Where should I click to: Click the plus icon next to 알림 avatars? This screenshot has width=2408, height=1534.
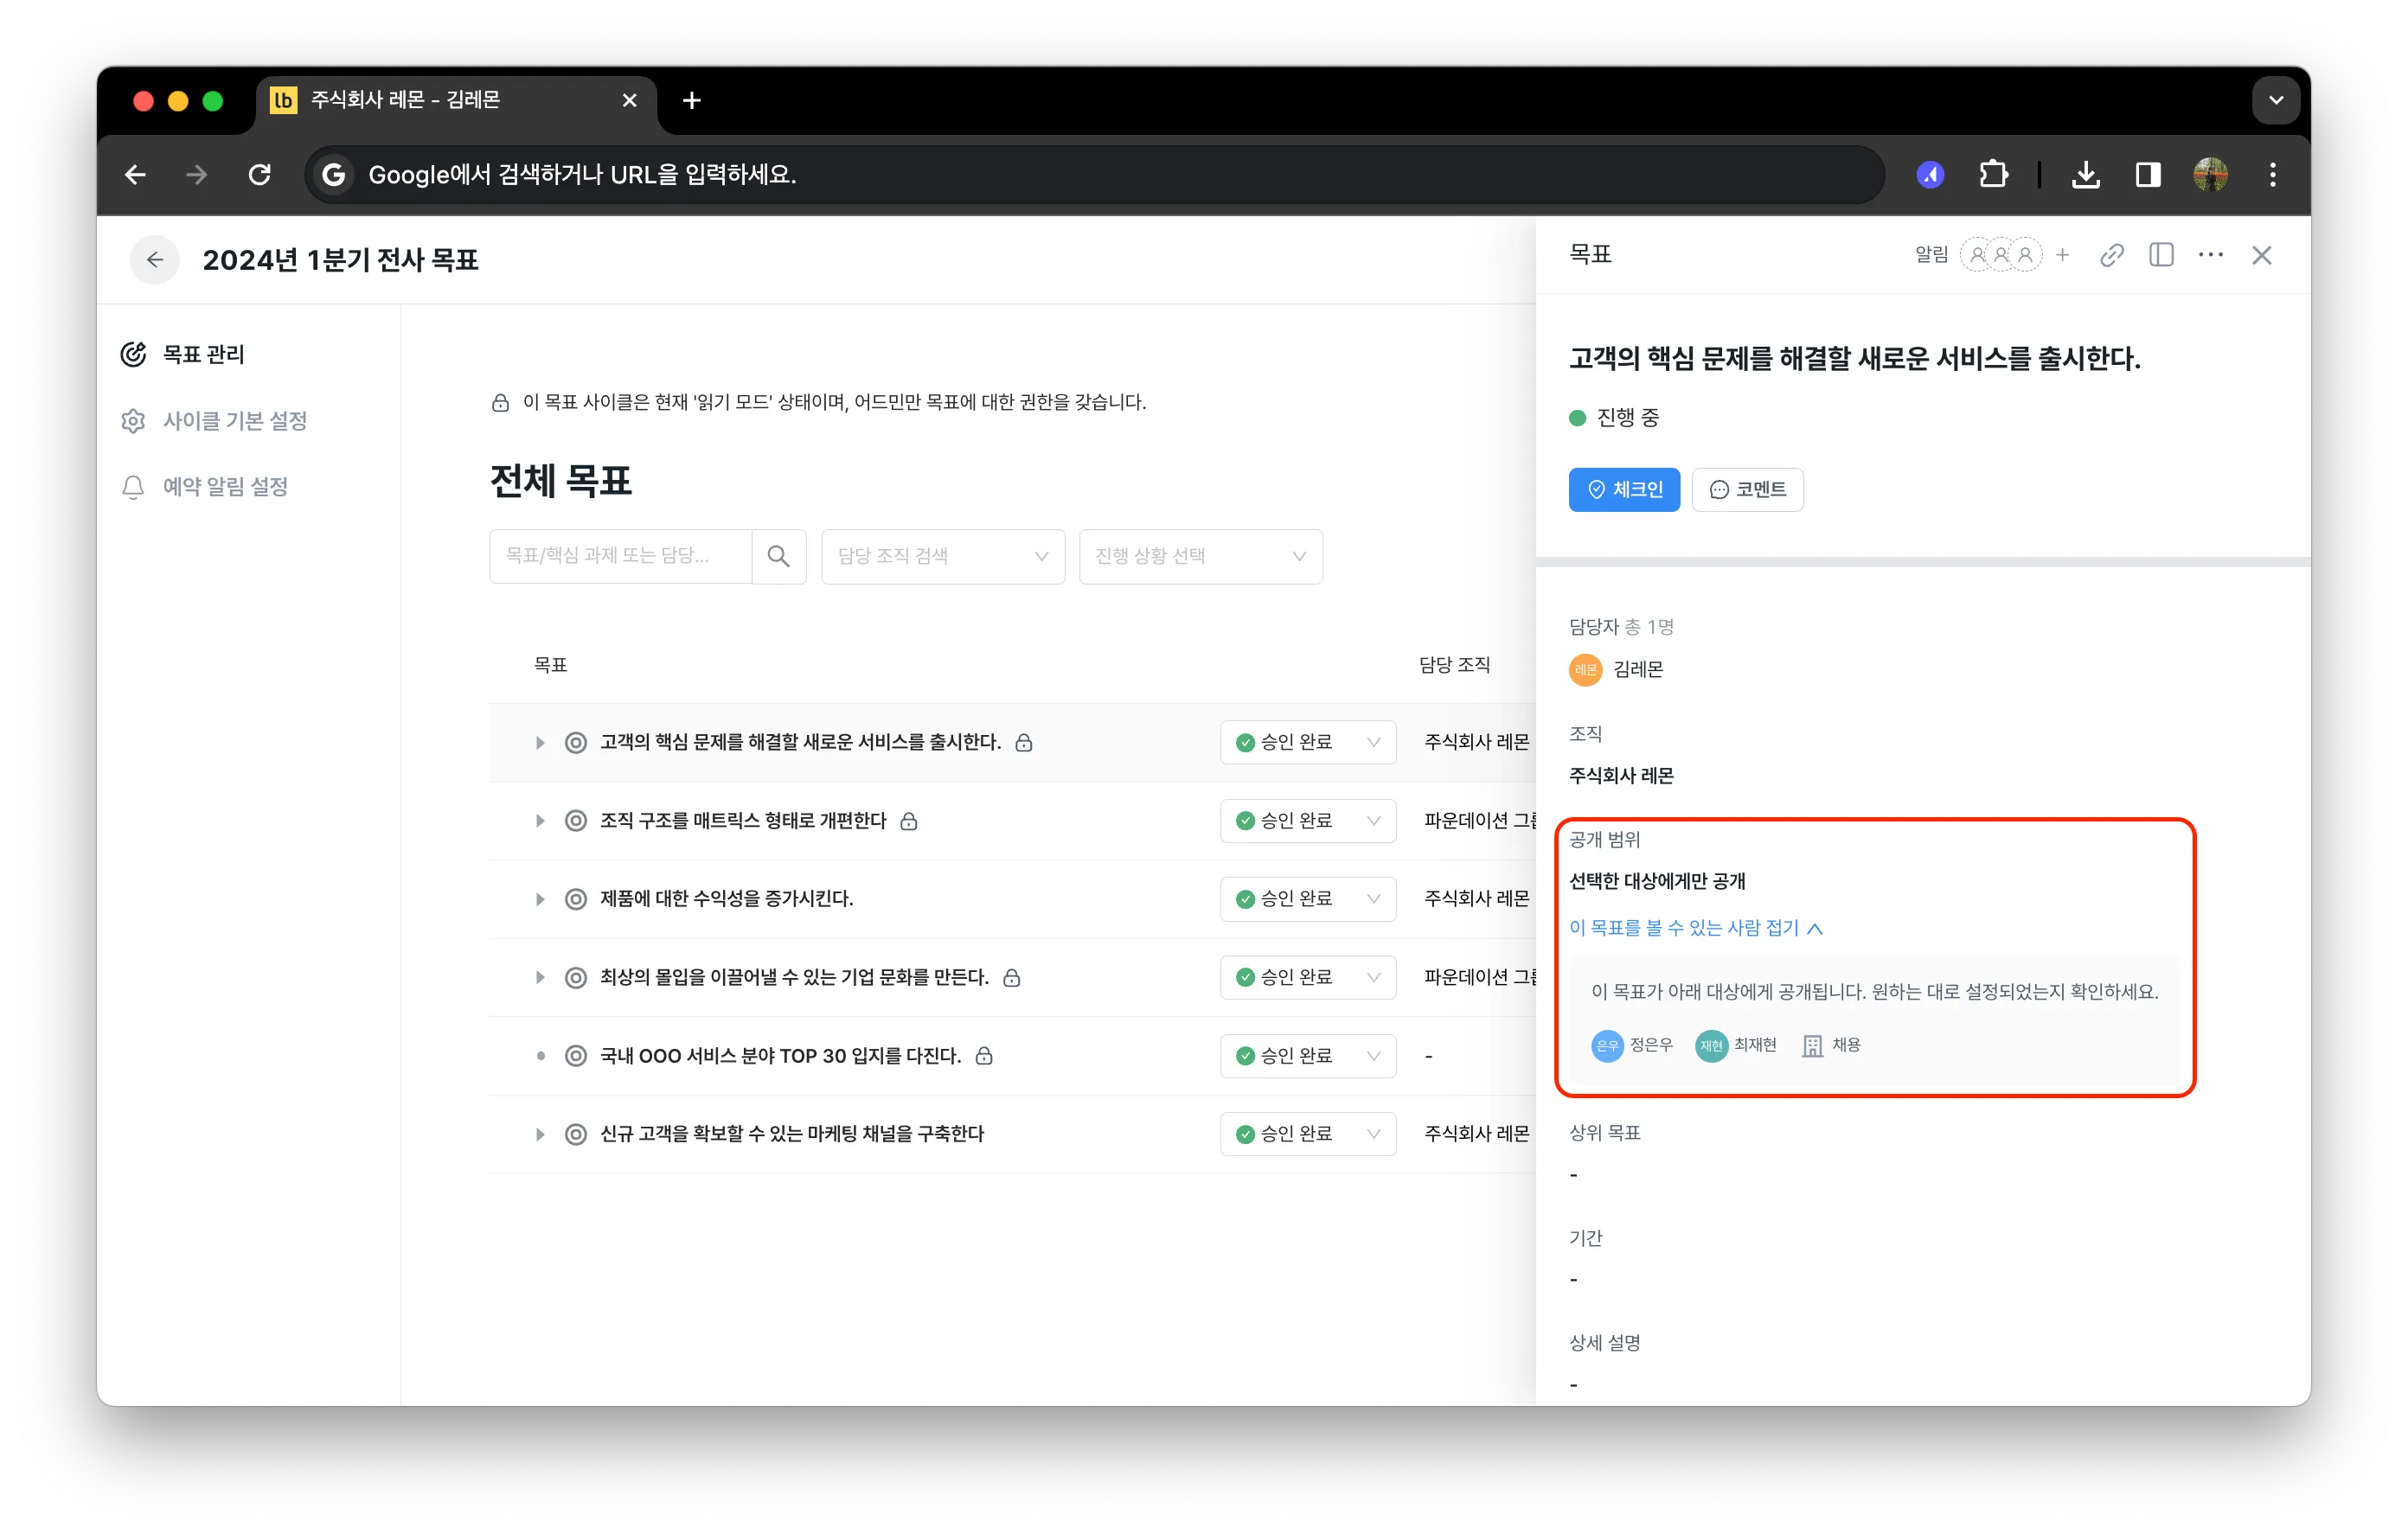(x=2063, y=255)
